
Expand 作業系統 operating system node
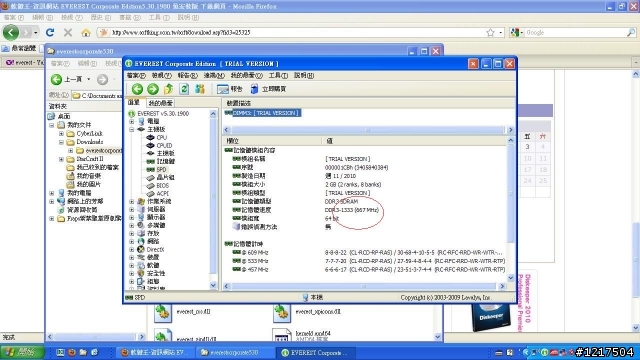pyautogui.click(x=132, y=202)
